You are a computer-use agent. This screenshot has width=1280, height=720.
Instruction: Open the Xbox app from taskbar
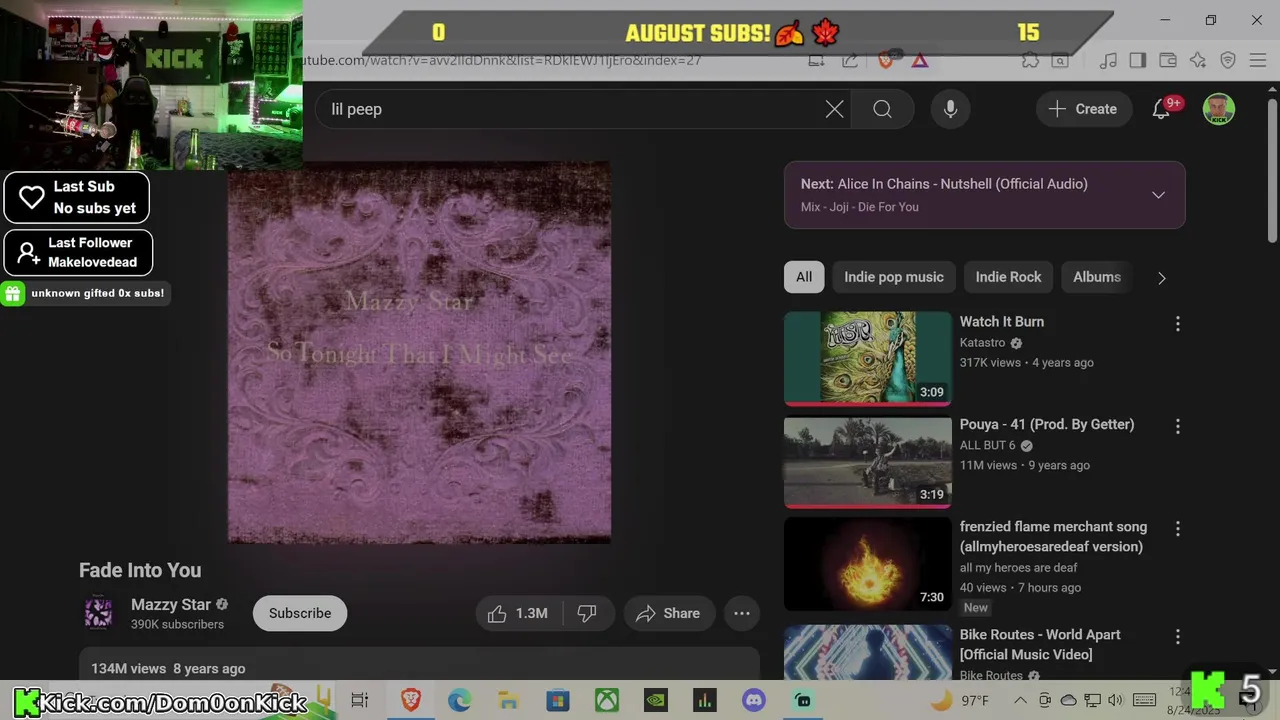point(607,700)
